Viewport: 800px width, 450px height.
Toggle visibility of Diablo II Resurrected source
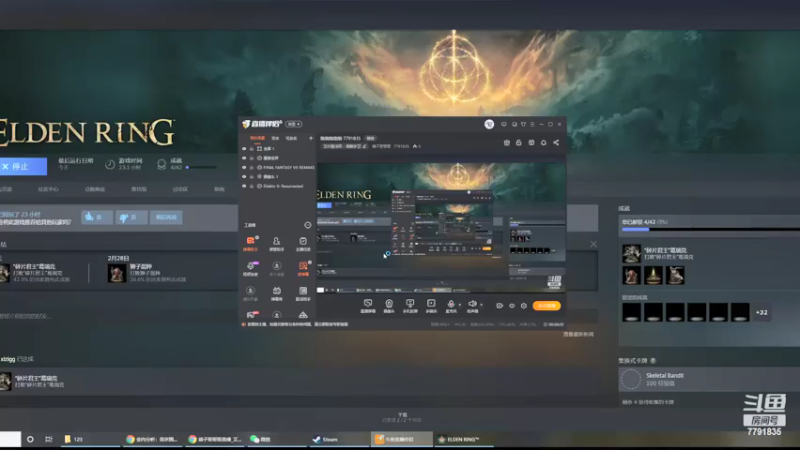click(244, 186)
